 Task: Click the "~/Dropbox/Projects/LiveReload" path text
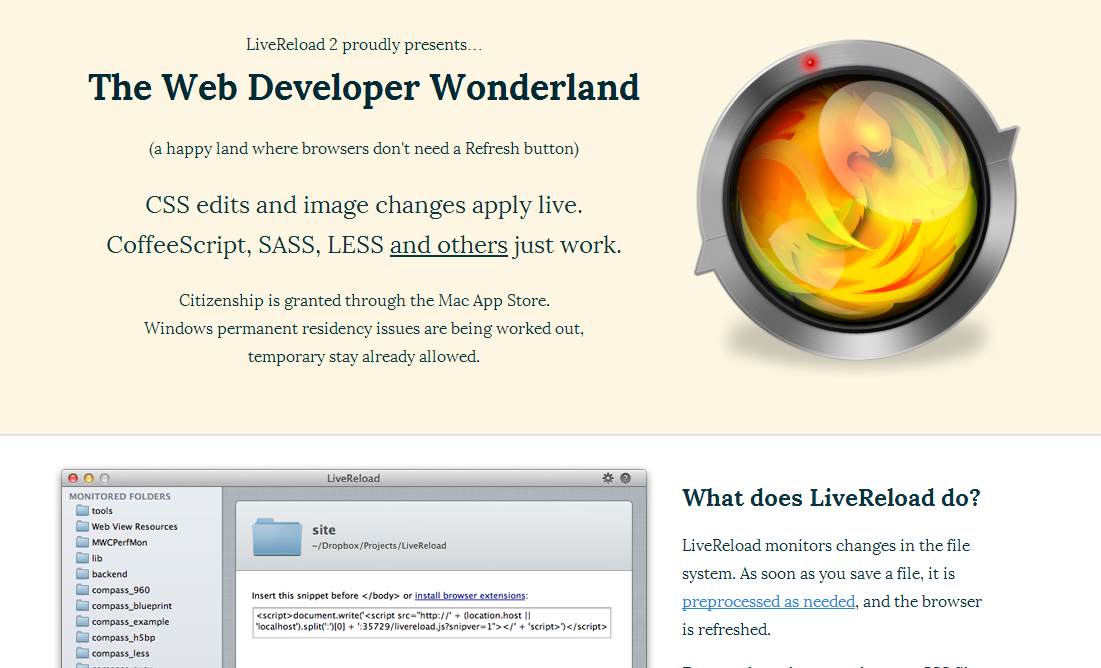point(379,546)
